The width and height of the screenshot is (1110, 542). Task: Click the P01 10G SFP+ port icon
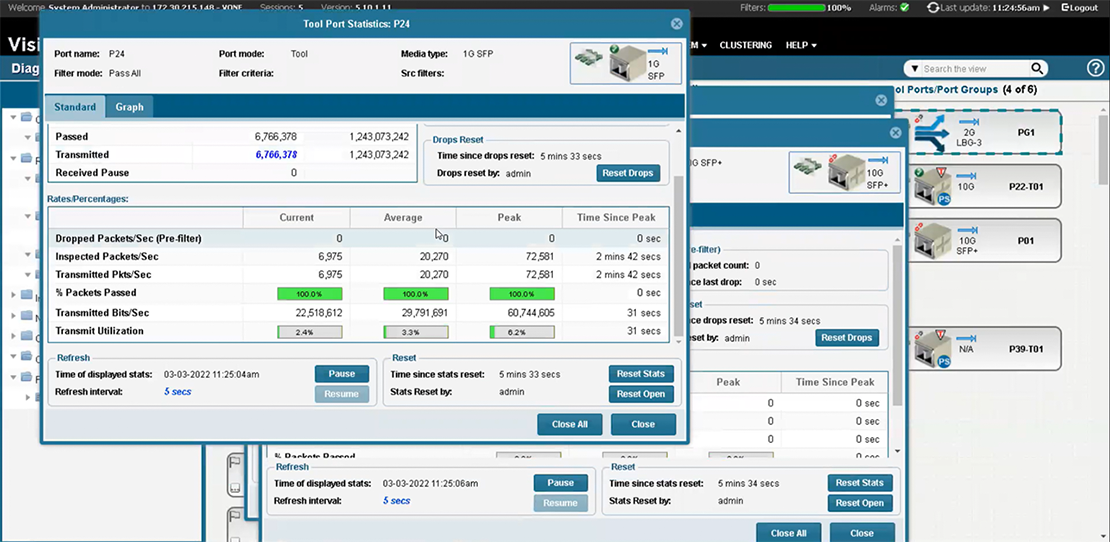933,241
